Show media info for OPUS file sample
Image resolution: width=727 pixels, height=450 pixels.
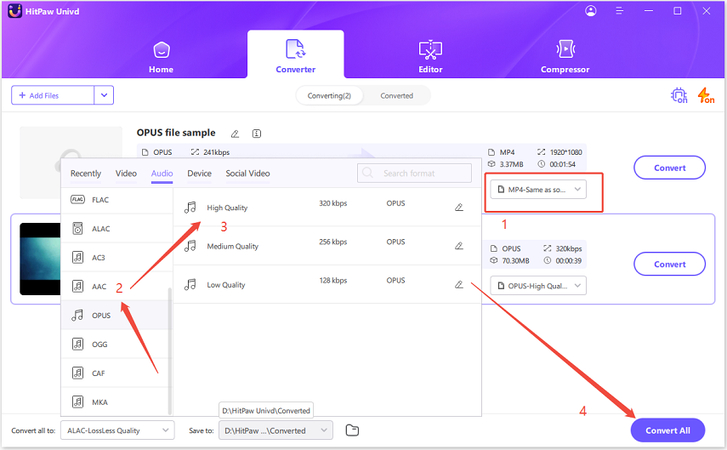tap(256, 134)
